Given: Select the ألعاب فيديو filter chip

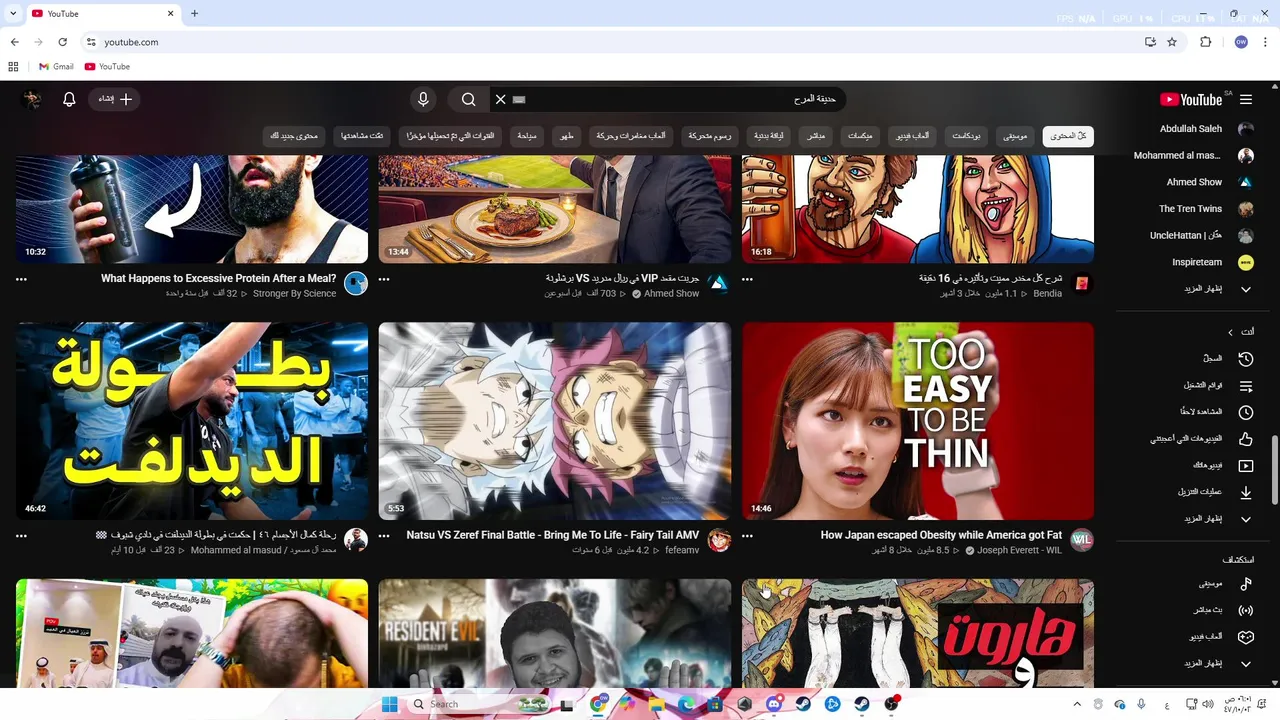Looking at the screenshot, I should (912, 136).
